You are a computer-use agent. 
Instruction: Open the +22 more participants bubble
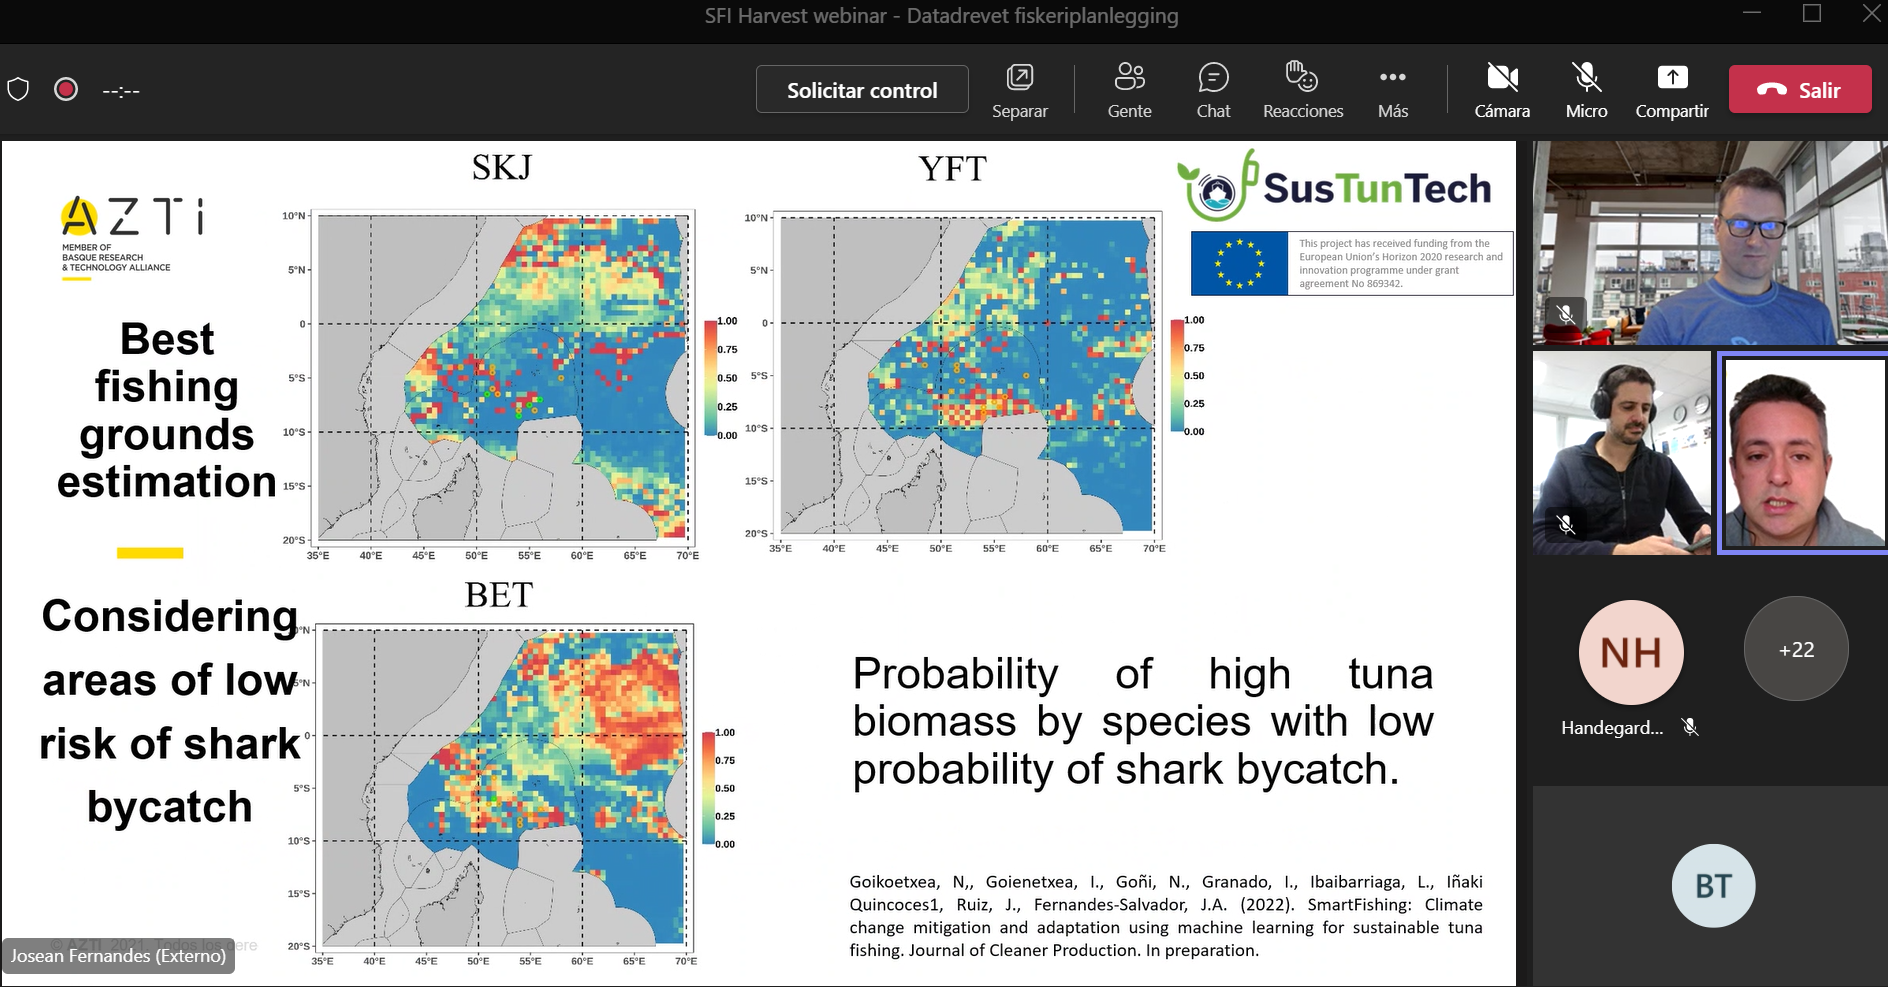(1796, 649)
